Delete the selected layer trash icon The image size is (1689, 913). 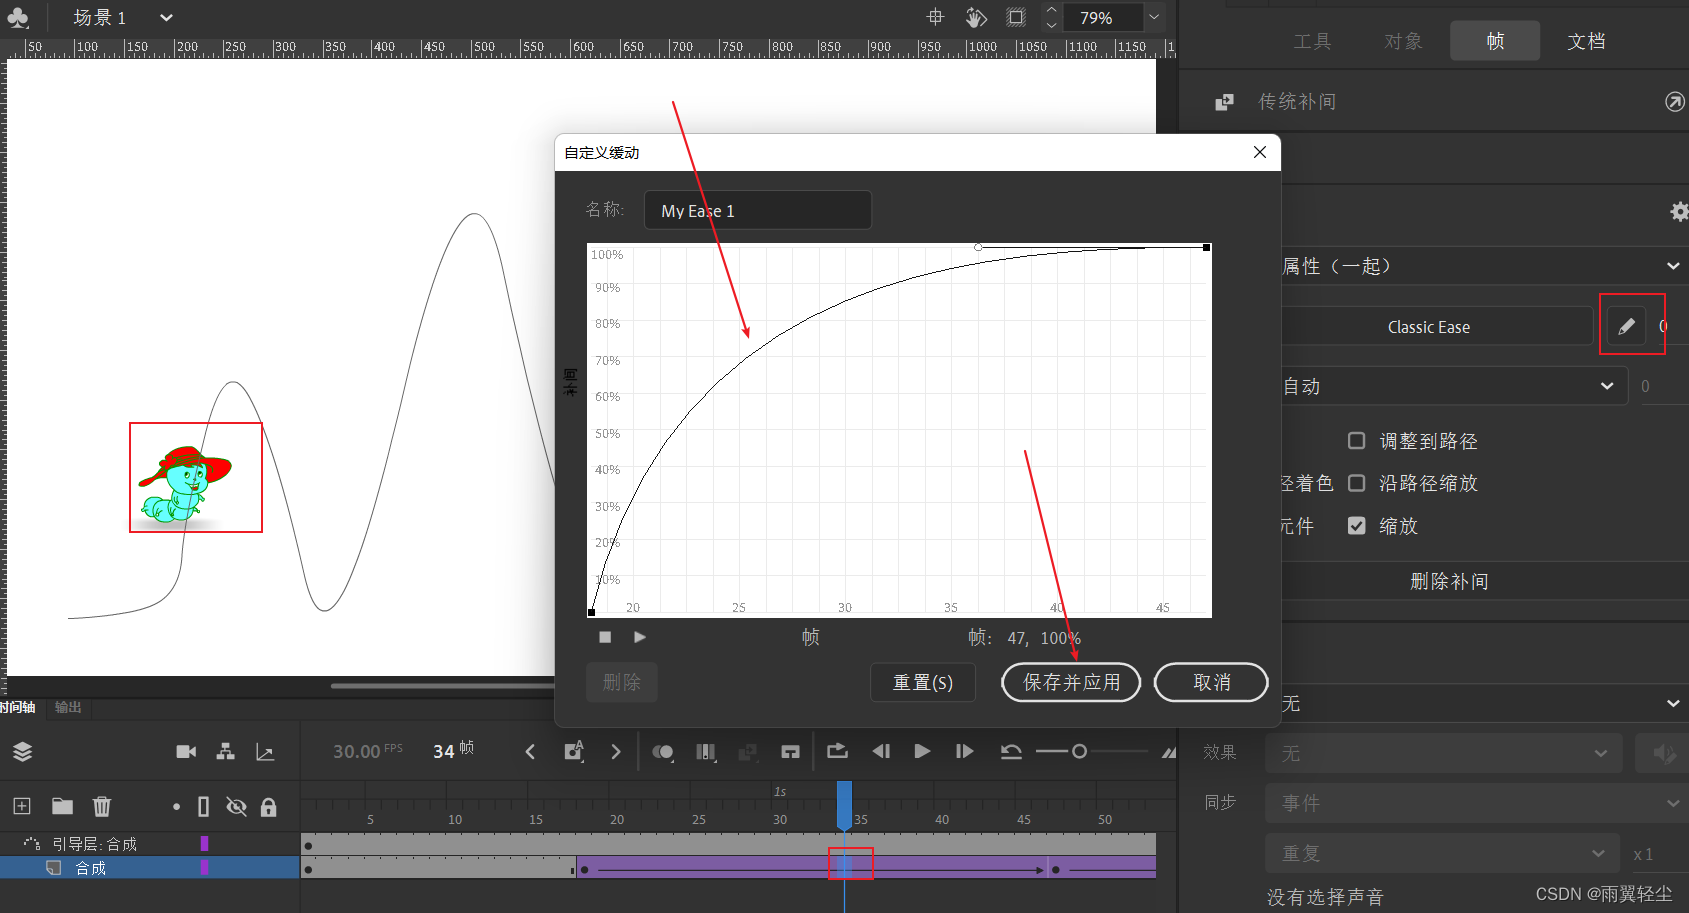(x=102, y=806)
